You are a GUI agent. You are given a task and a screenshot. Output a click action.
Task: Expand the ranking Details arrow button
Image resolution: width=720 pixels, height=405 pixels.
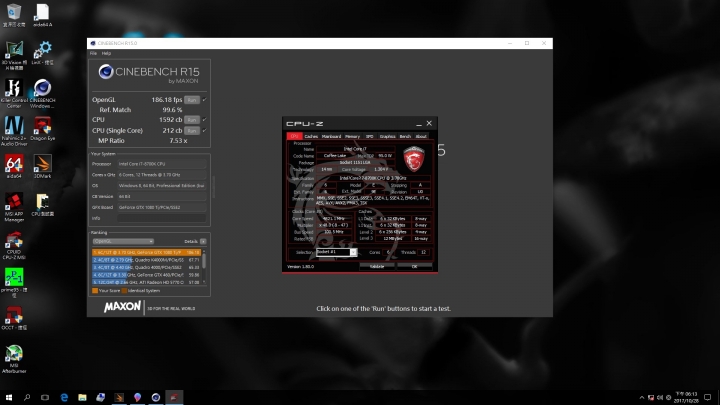[203, 241]
